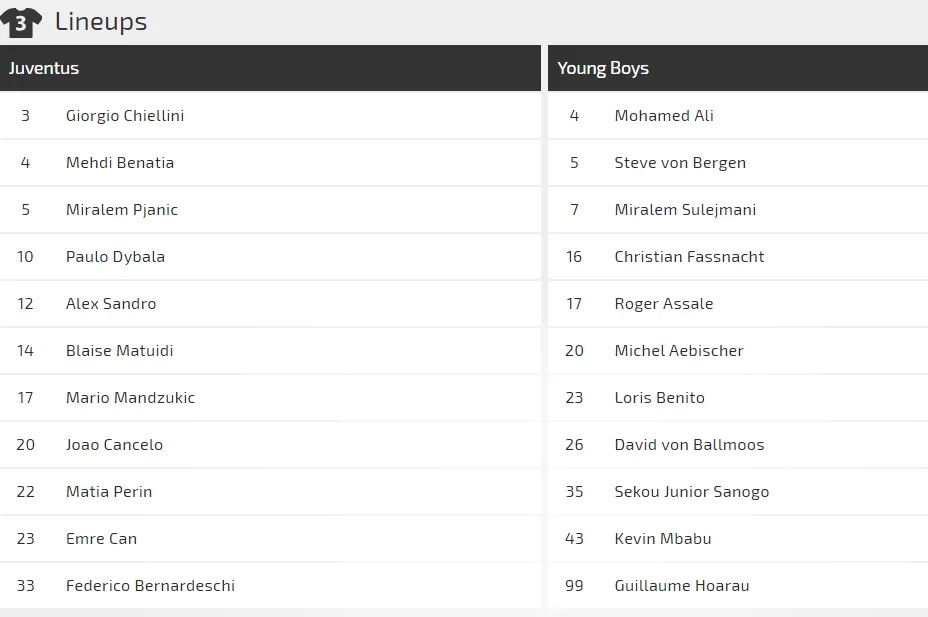Select the Young Boys team header
Screen dimensions: 928x617
tap(603, 68)
